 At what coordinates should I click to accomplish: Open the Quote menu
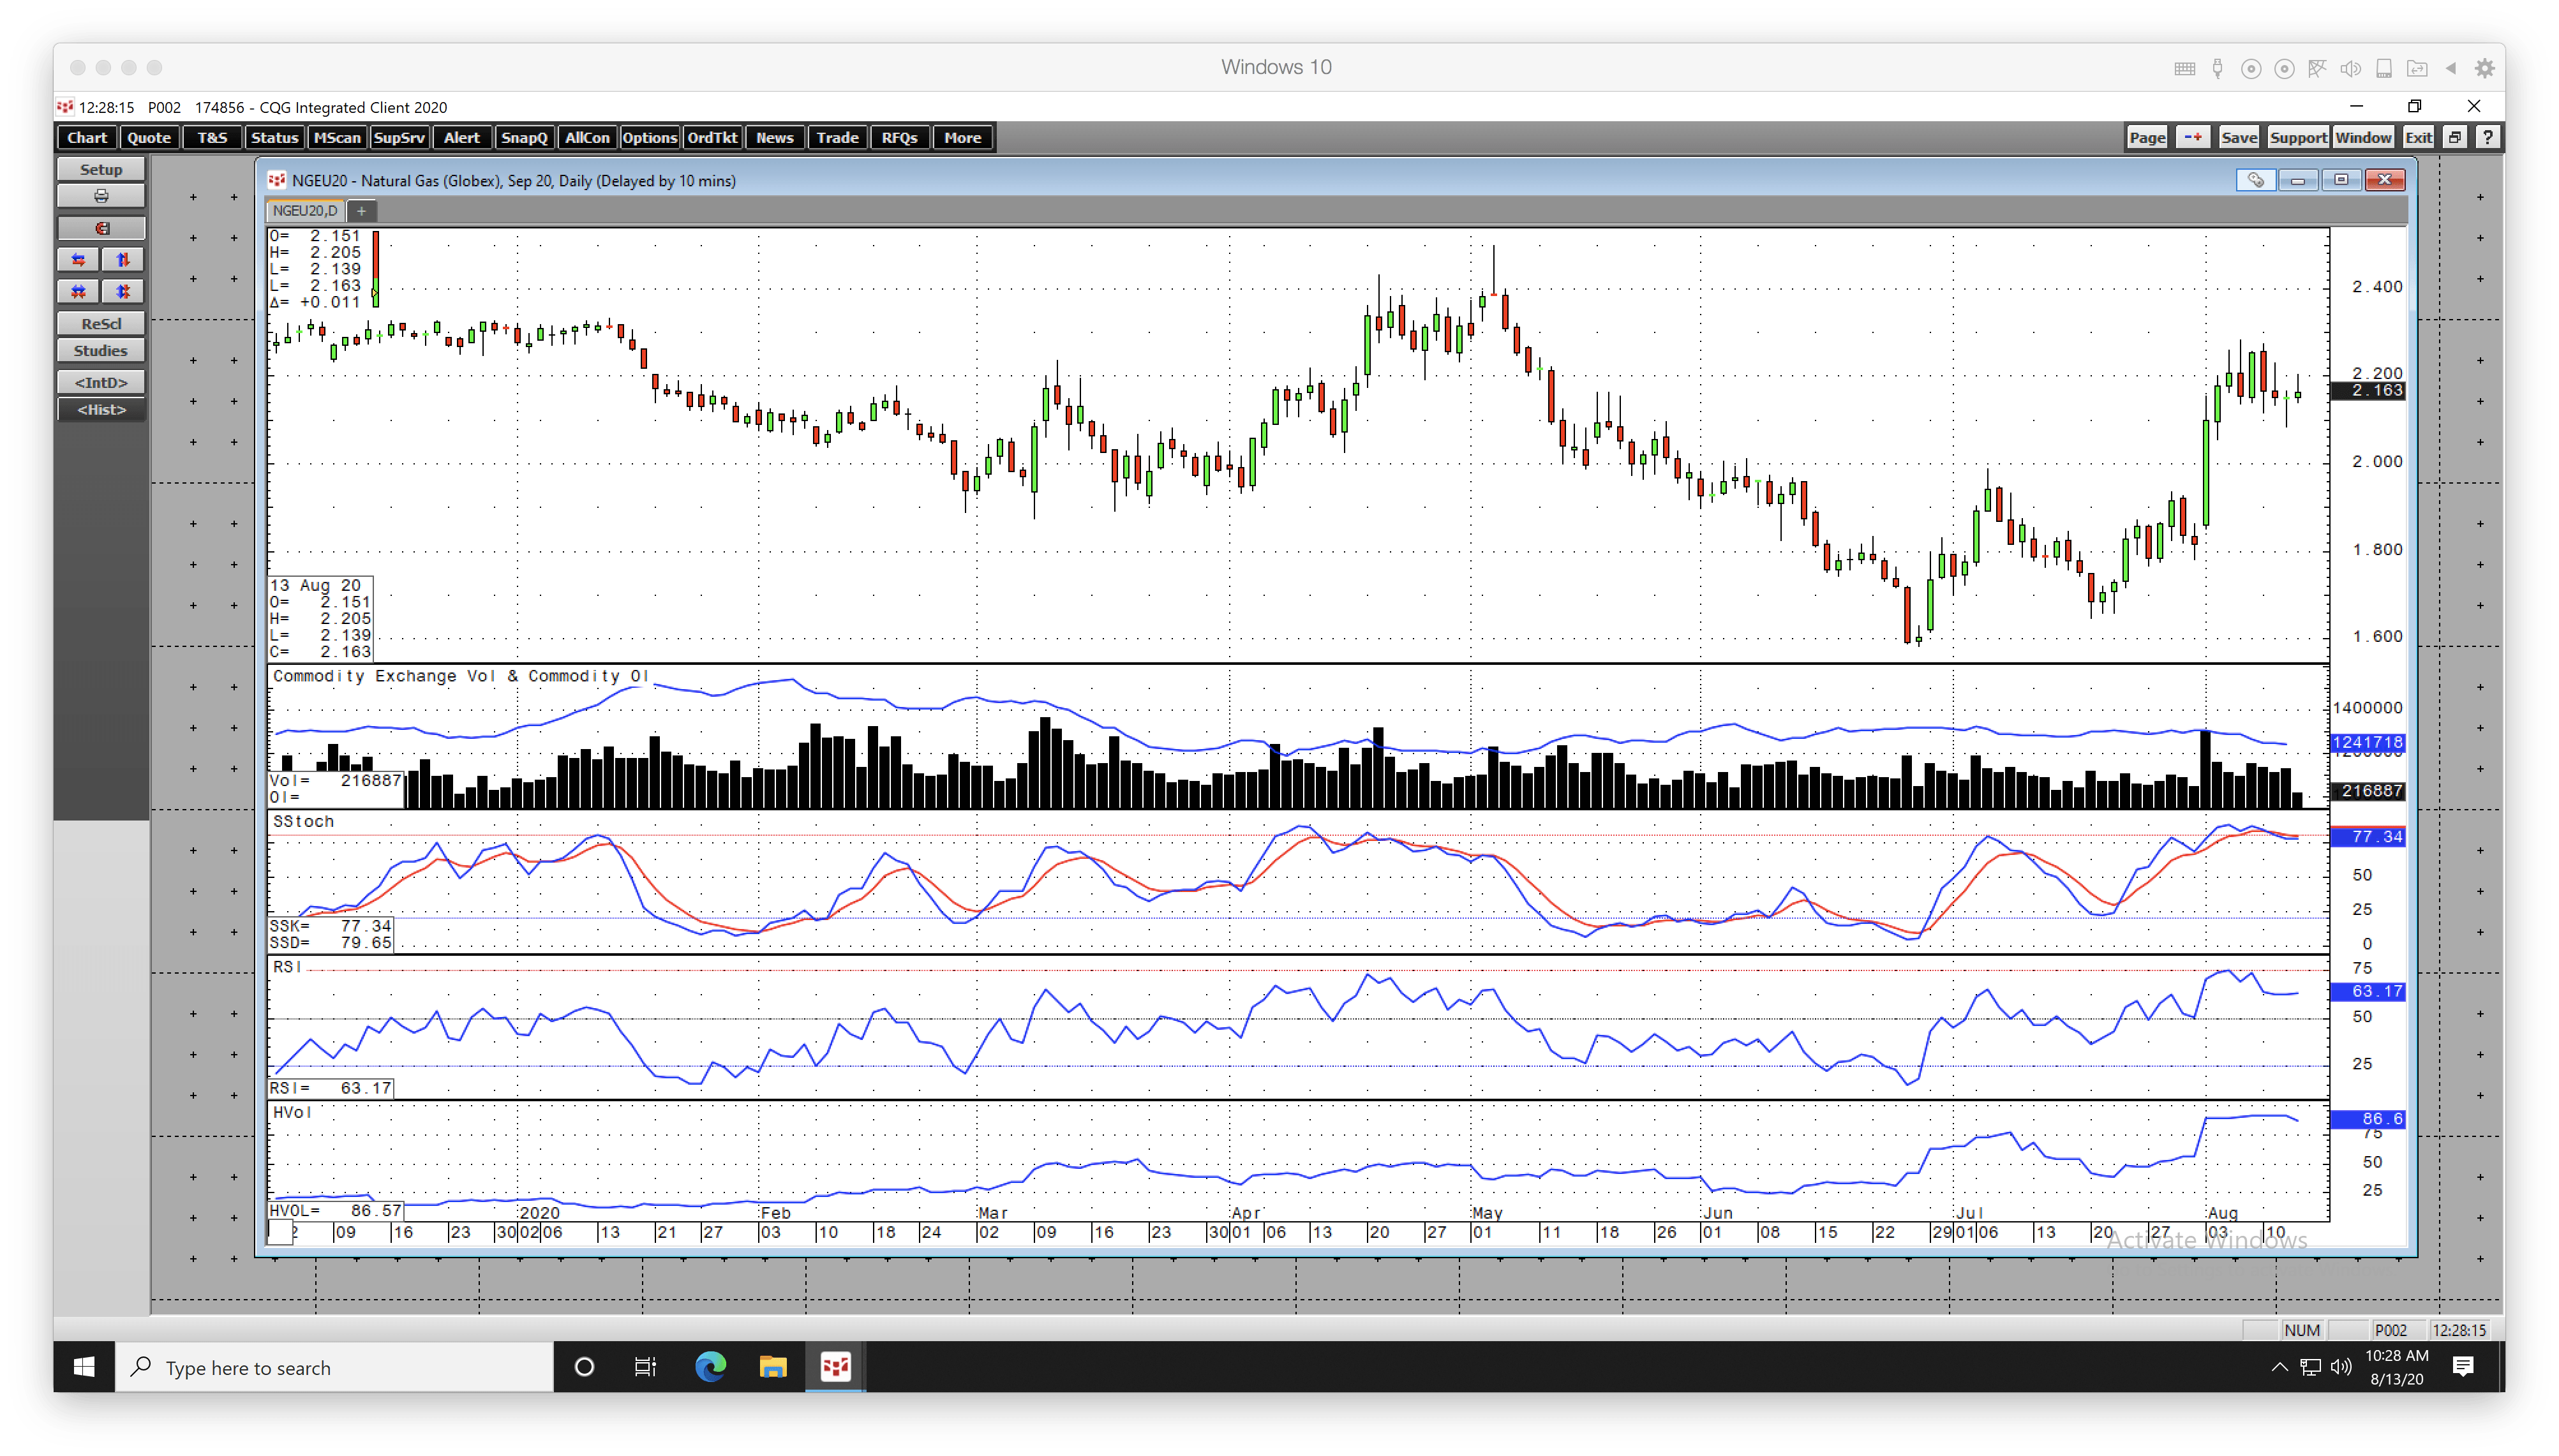coord(149,138)
